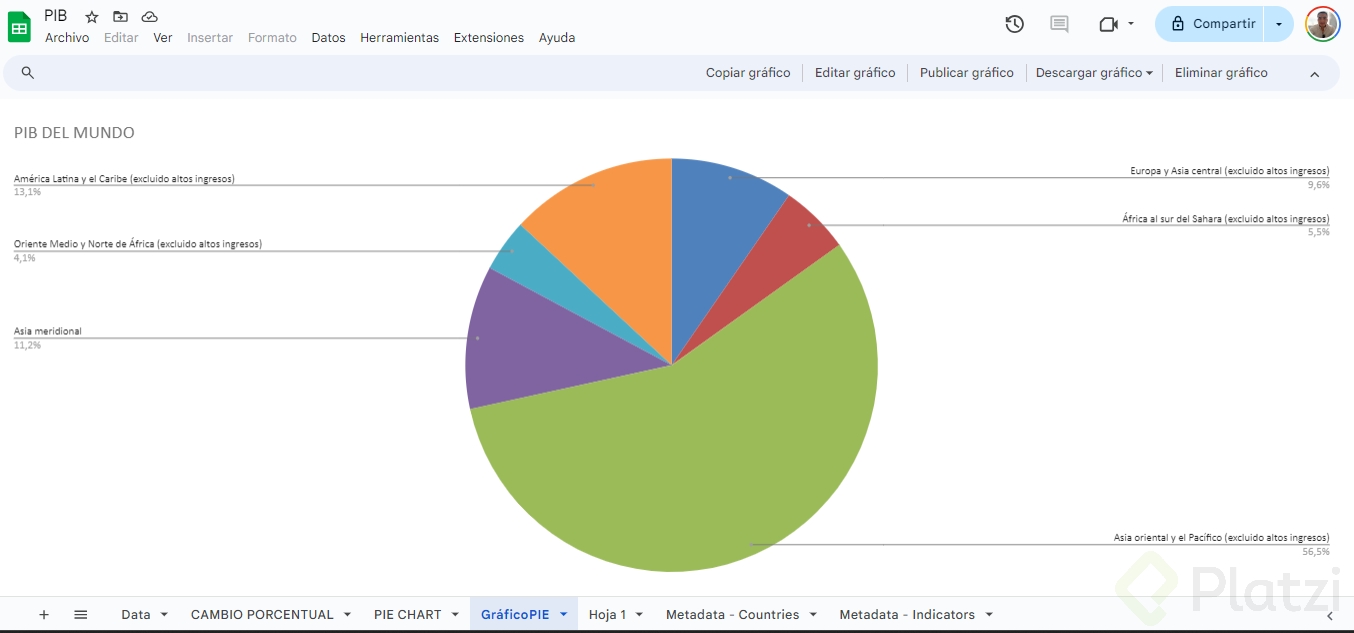Viewport: 1354px width, 633px height.
Task: Open the comments icon
Action: tap(1059, 24)
